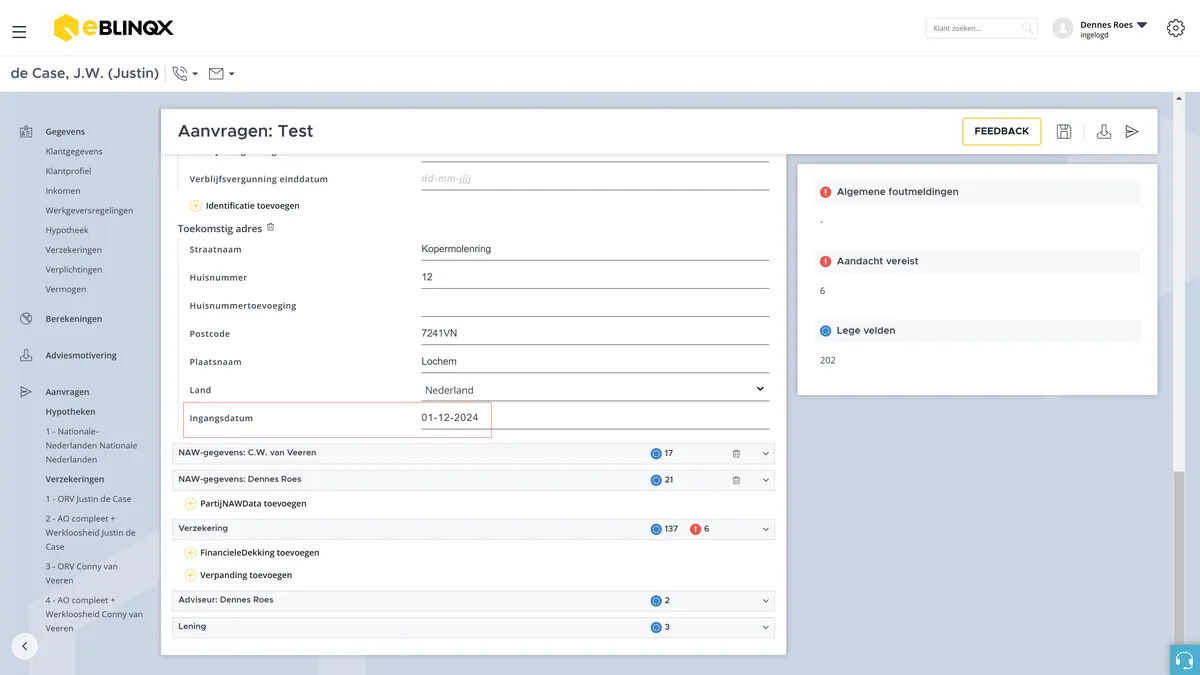
Task: Open the hamburger navigation menu
Action: click(19, 32)
